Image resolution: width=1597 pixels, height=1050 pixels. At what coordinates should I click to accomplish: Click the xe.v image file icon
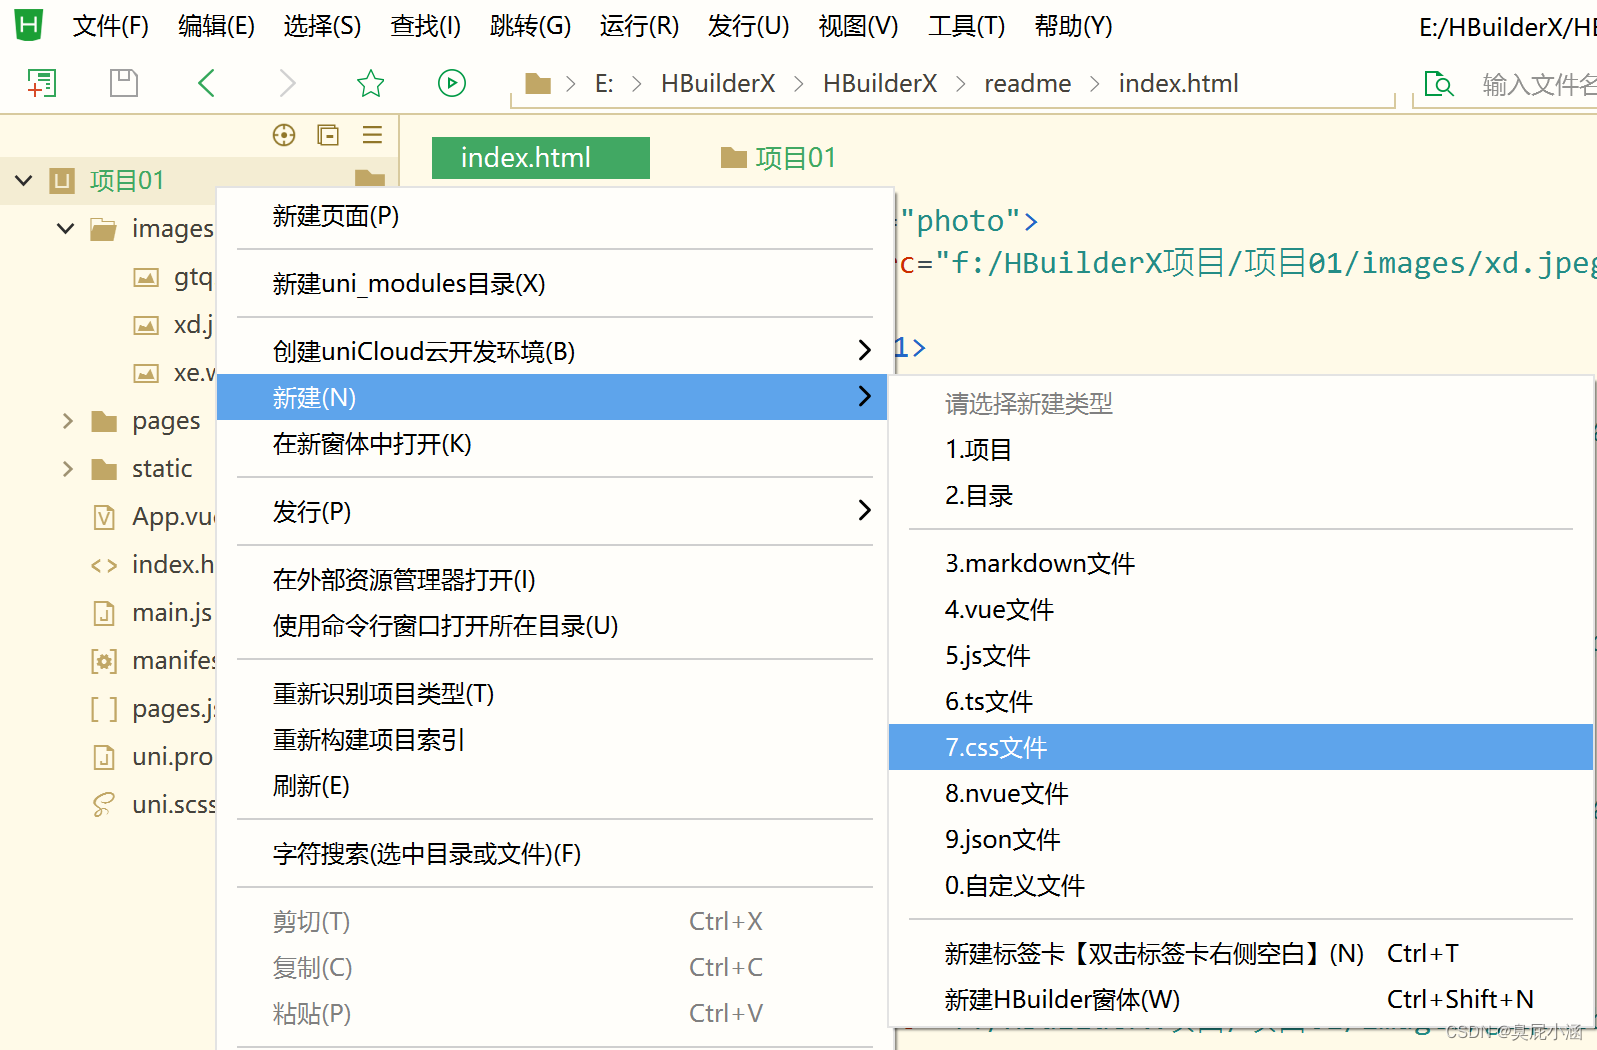[x=146, y=373]
